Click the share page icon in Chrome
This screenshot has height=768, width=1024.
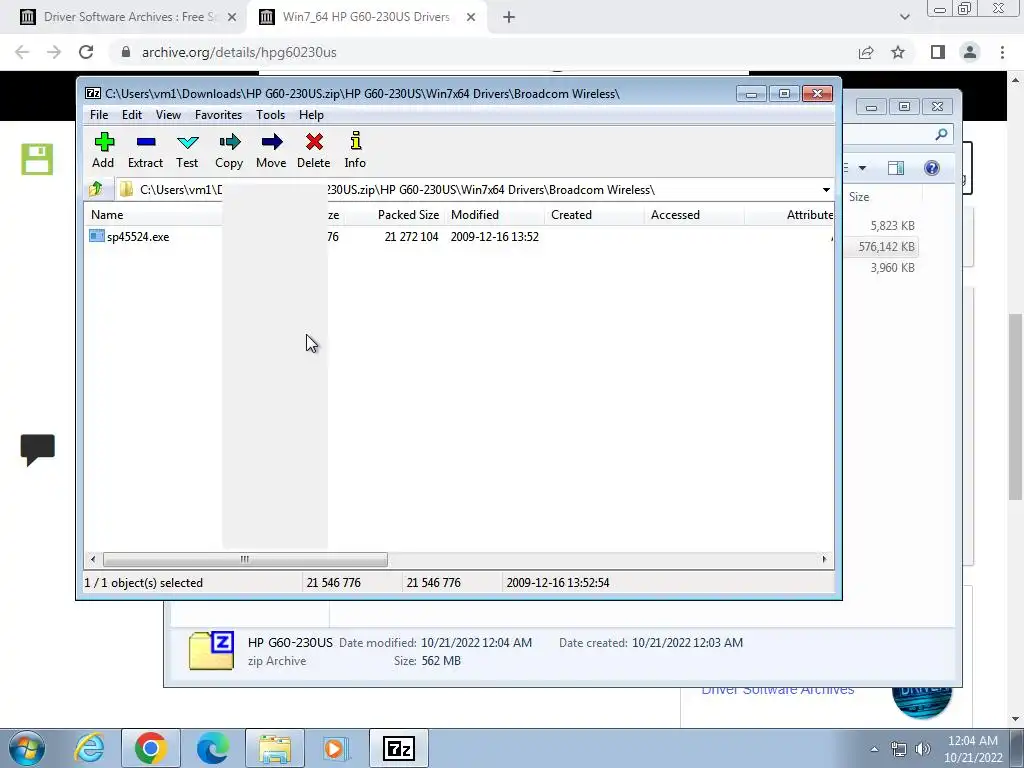[866, 52]
